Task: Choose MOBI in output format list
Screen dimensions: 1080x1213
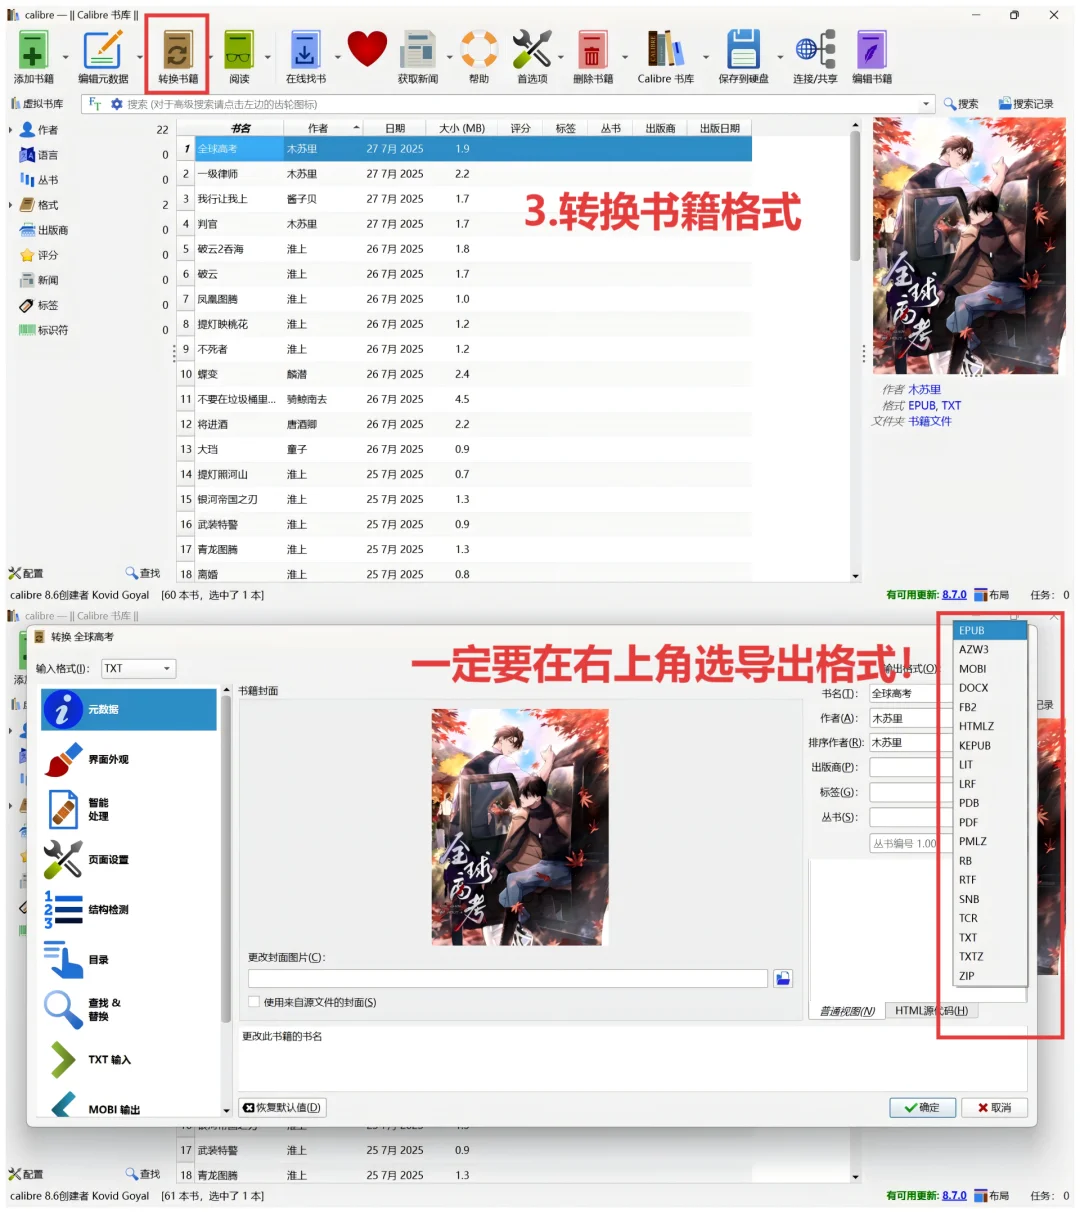Action: (x=990, y=669)
